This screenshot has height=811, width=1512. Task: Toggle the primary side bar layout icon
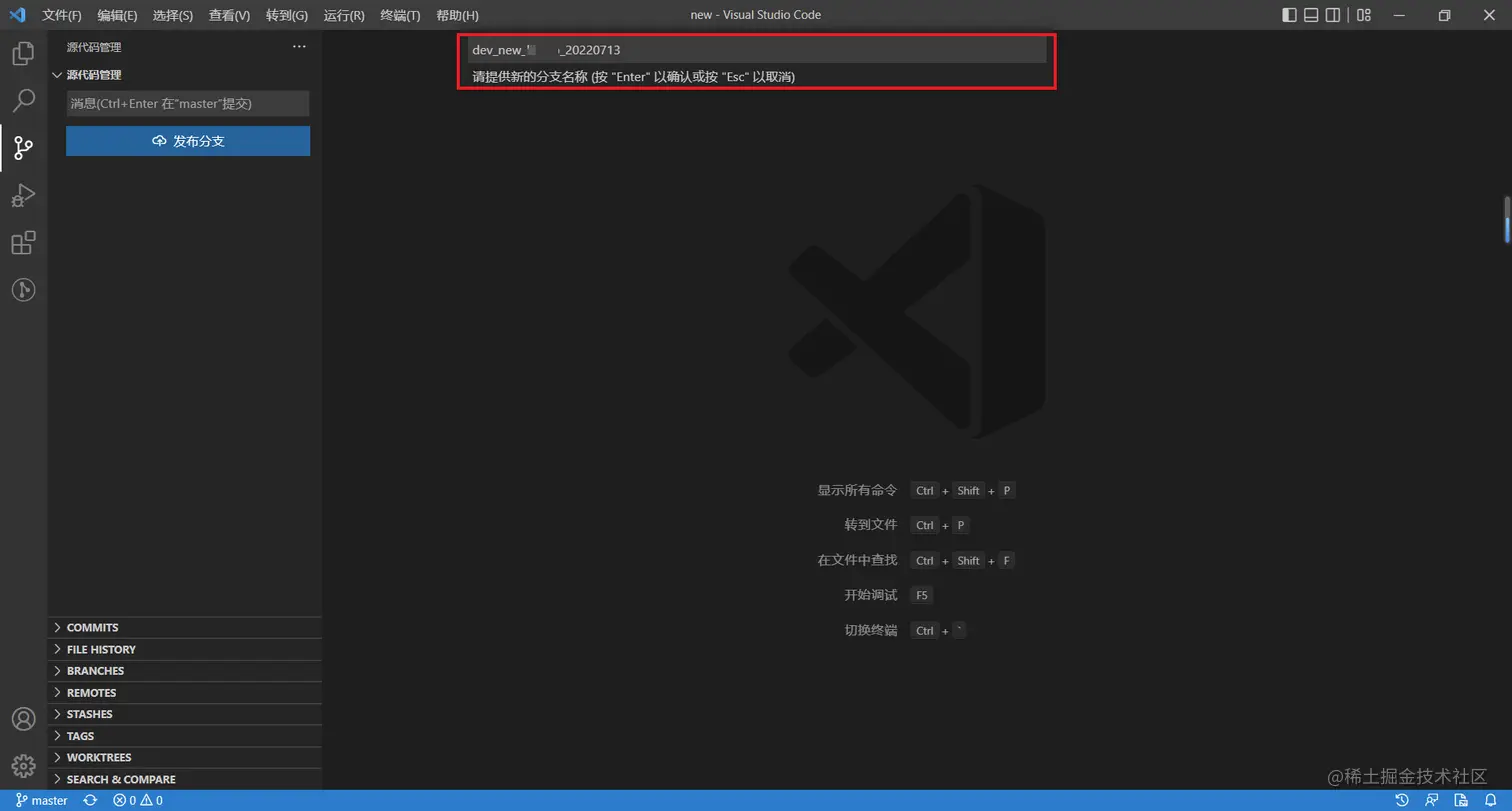[1289, 15]
